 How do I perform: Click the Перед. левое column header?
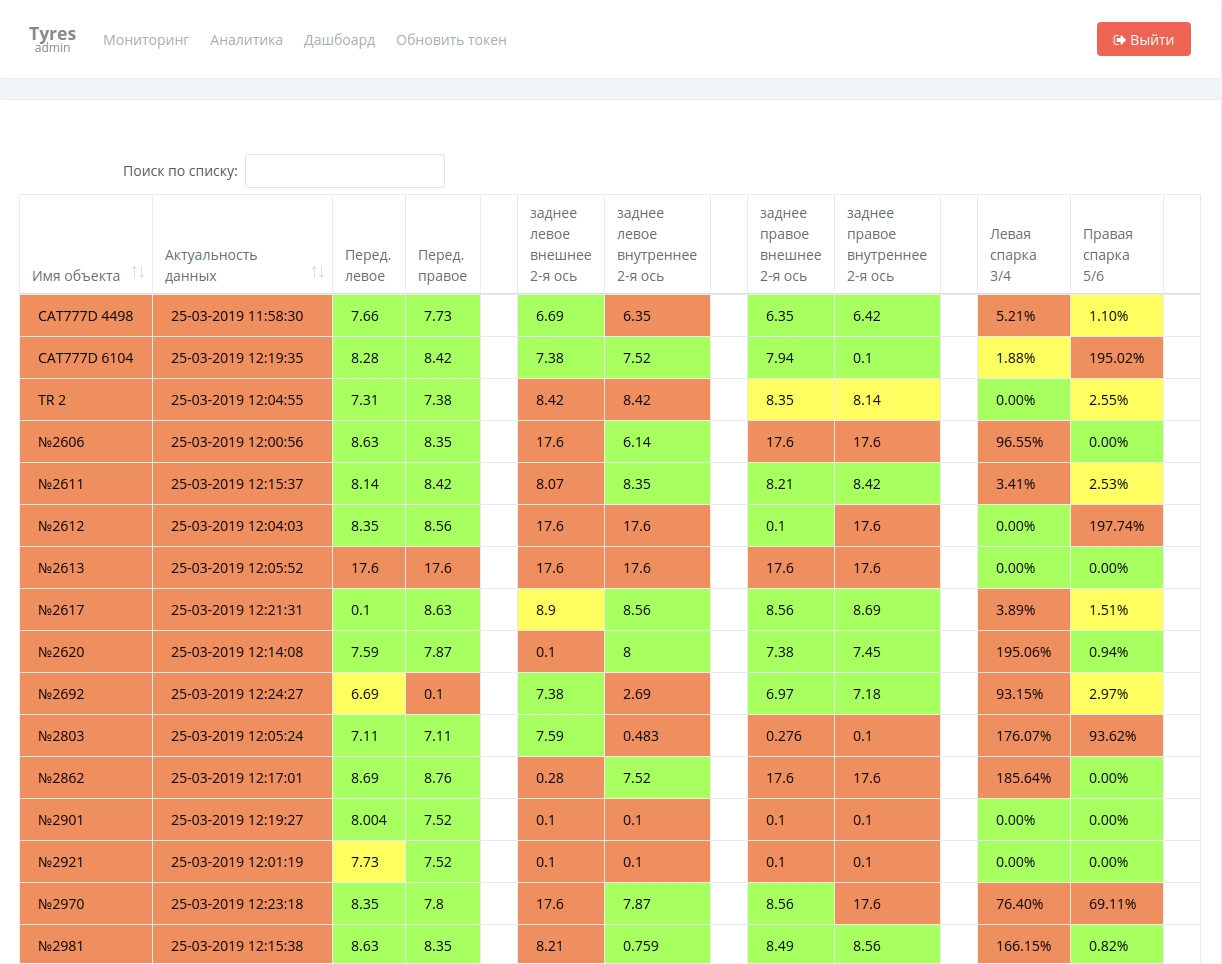pyautogui.click(x=368, y=265)
